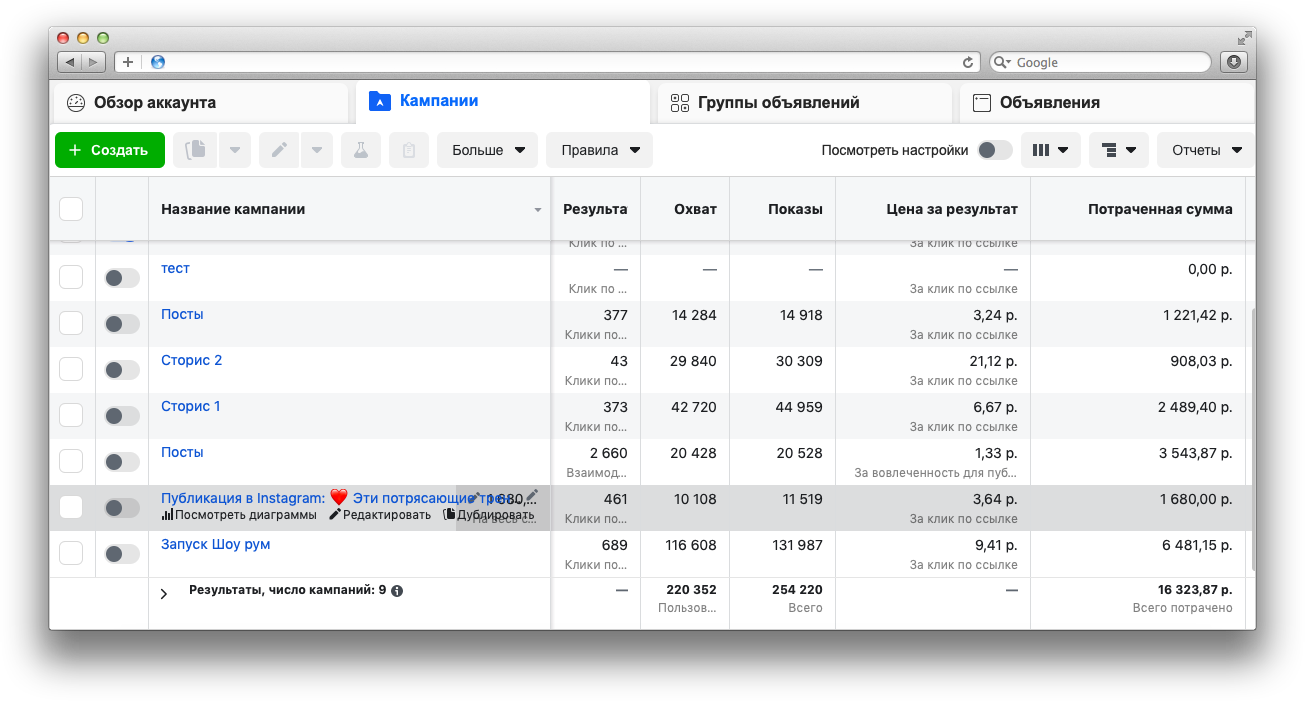Viewport: 1305px width, 701px height.
Task: Open the Больше dropdown
Action: coord(488,150)
